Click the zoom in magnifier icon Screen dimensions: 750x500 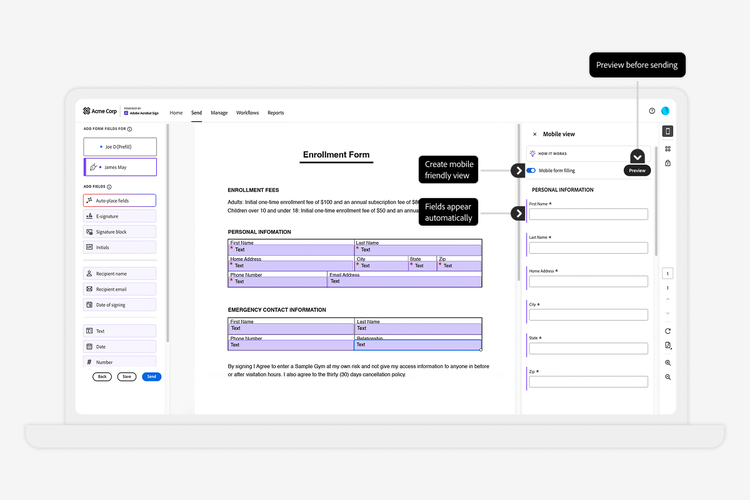[667, 362]
